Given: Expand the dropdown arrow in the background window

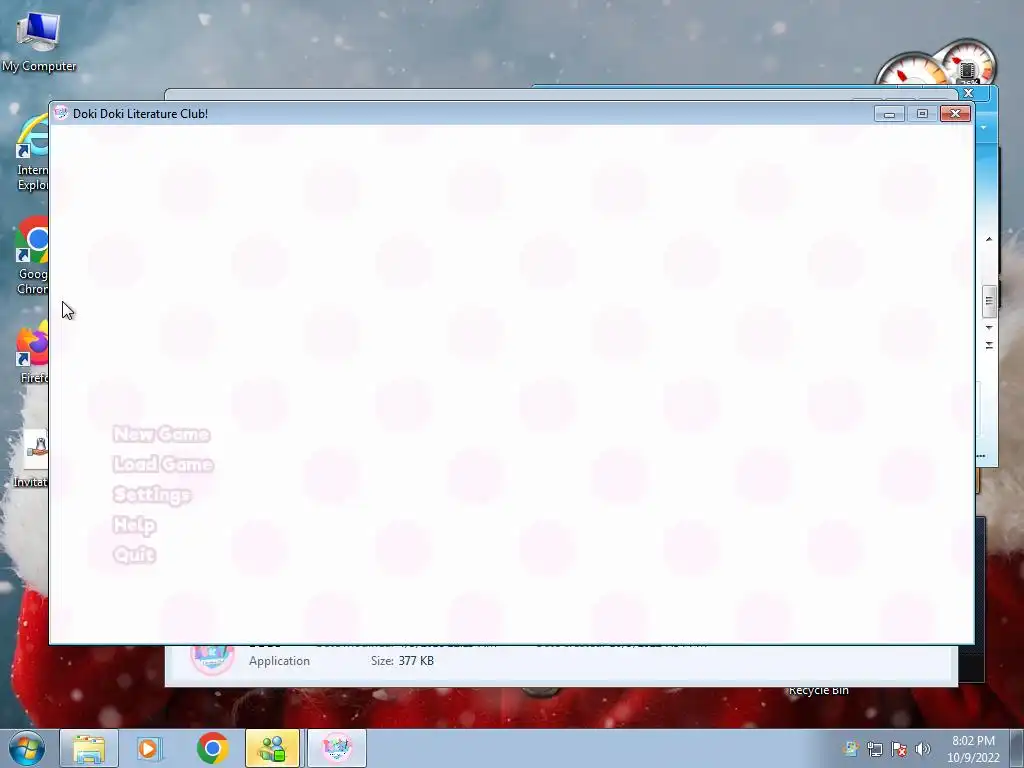Looking at the screenshot, I should 984,127.
